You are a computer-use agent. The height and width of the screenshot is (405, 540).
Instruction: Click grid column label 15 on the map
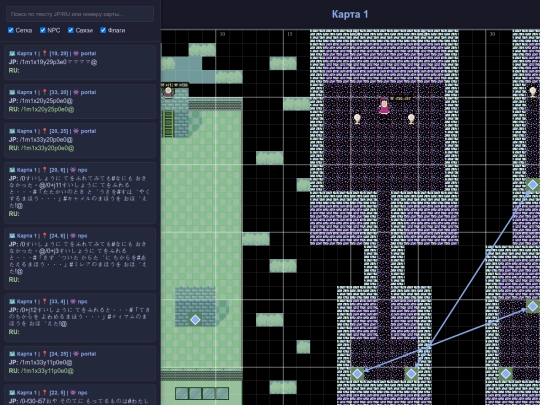[x=290, y=34]
